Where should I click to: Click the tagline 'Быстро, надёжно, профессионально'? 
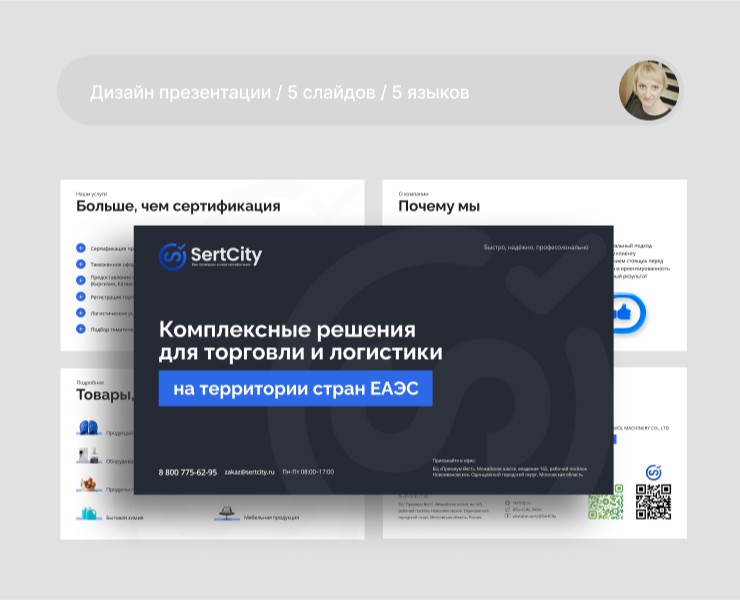[x=536, y=247]
